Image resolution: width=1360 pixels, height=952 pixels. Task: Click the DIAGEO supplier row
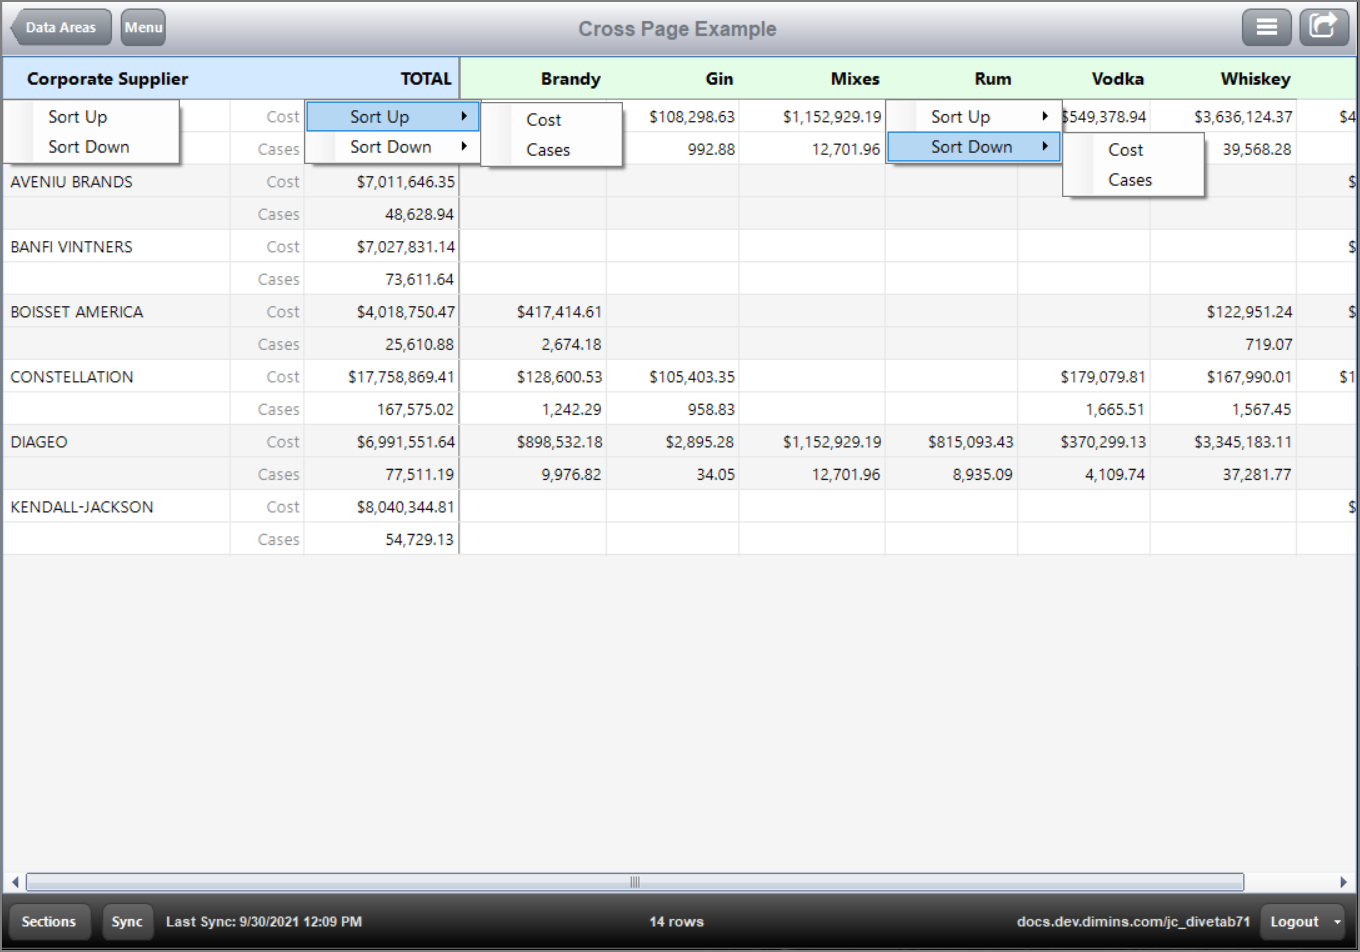point(39,441)
